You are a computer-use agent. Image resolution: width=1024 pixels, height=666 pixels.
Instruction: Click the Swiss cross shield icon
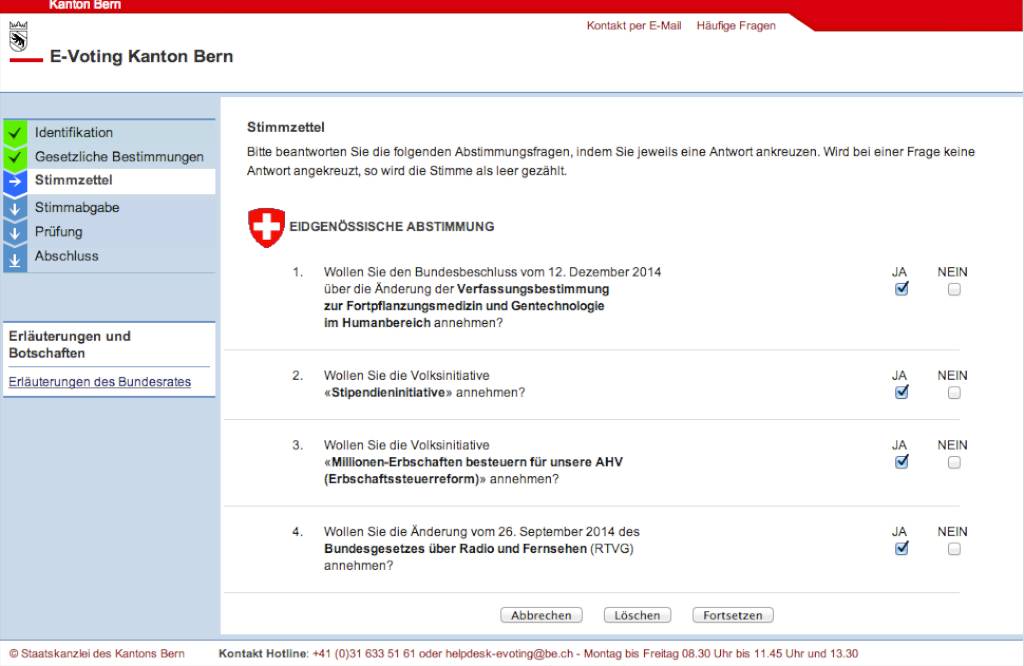pos(266,227)
